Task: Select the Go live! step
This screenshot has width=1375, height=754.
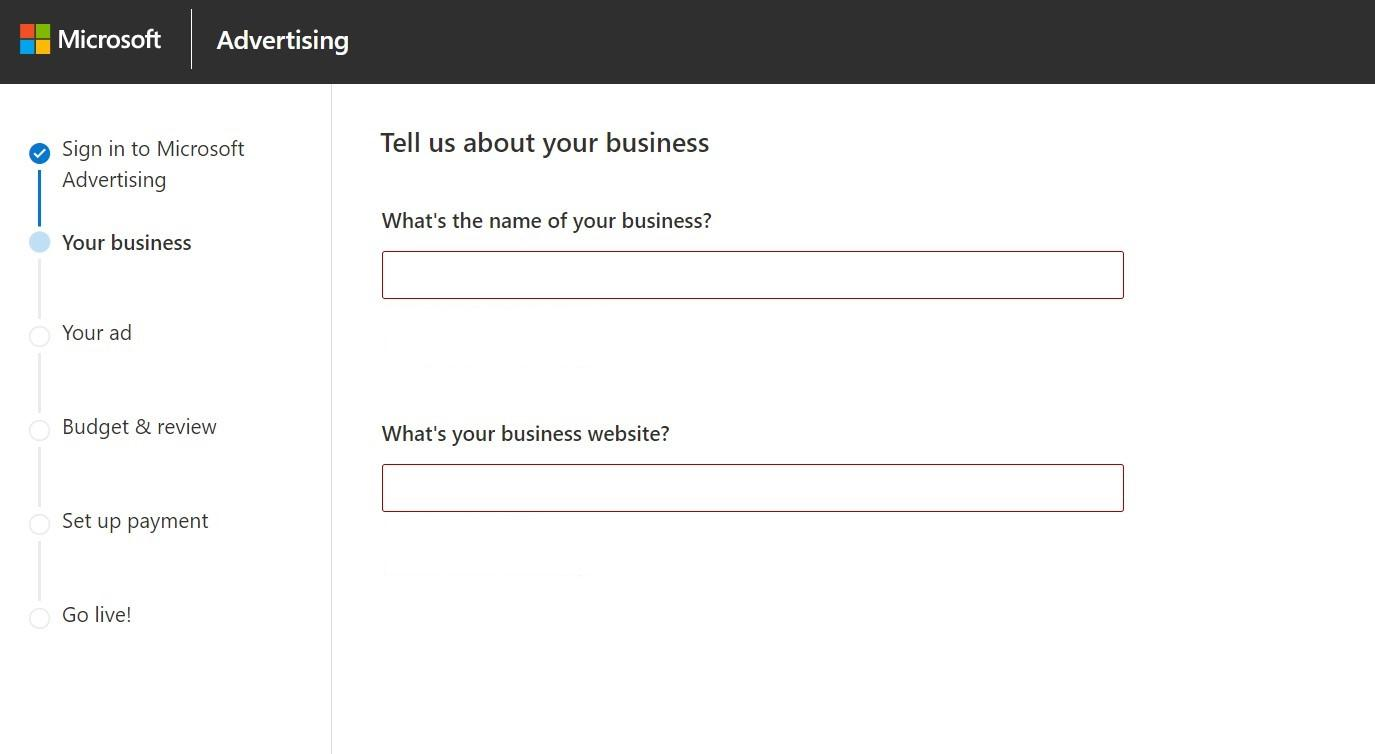Action: tap(96, 615)
